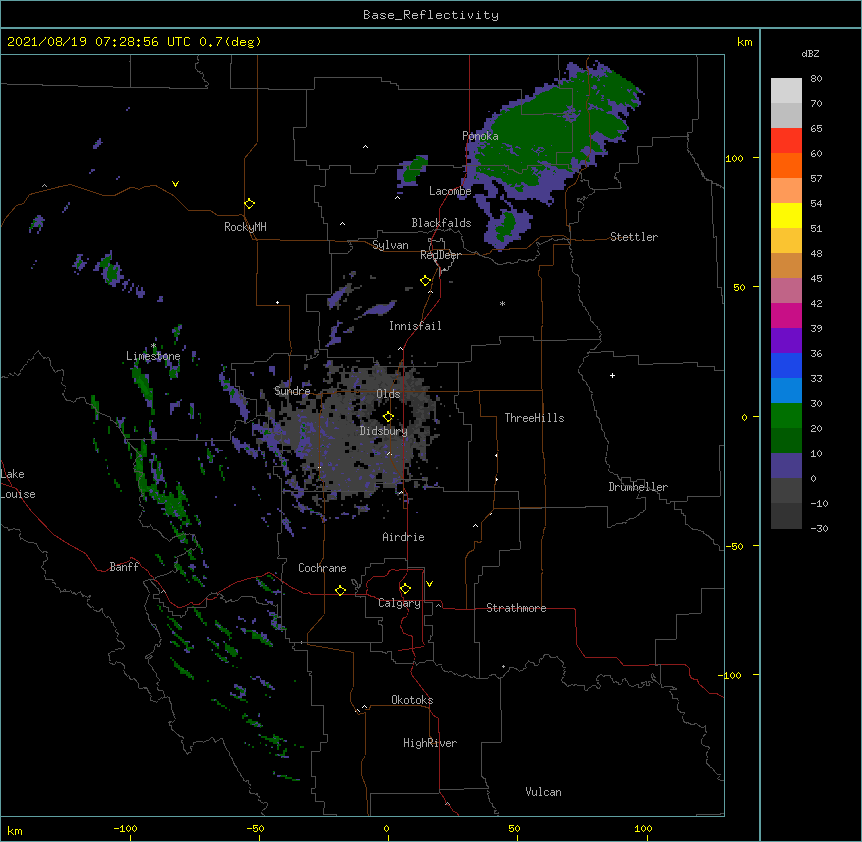
Task: Click the Vulcan town label
Action: click(x=543, y=792)
